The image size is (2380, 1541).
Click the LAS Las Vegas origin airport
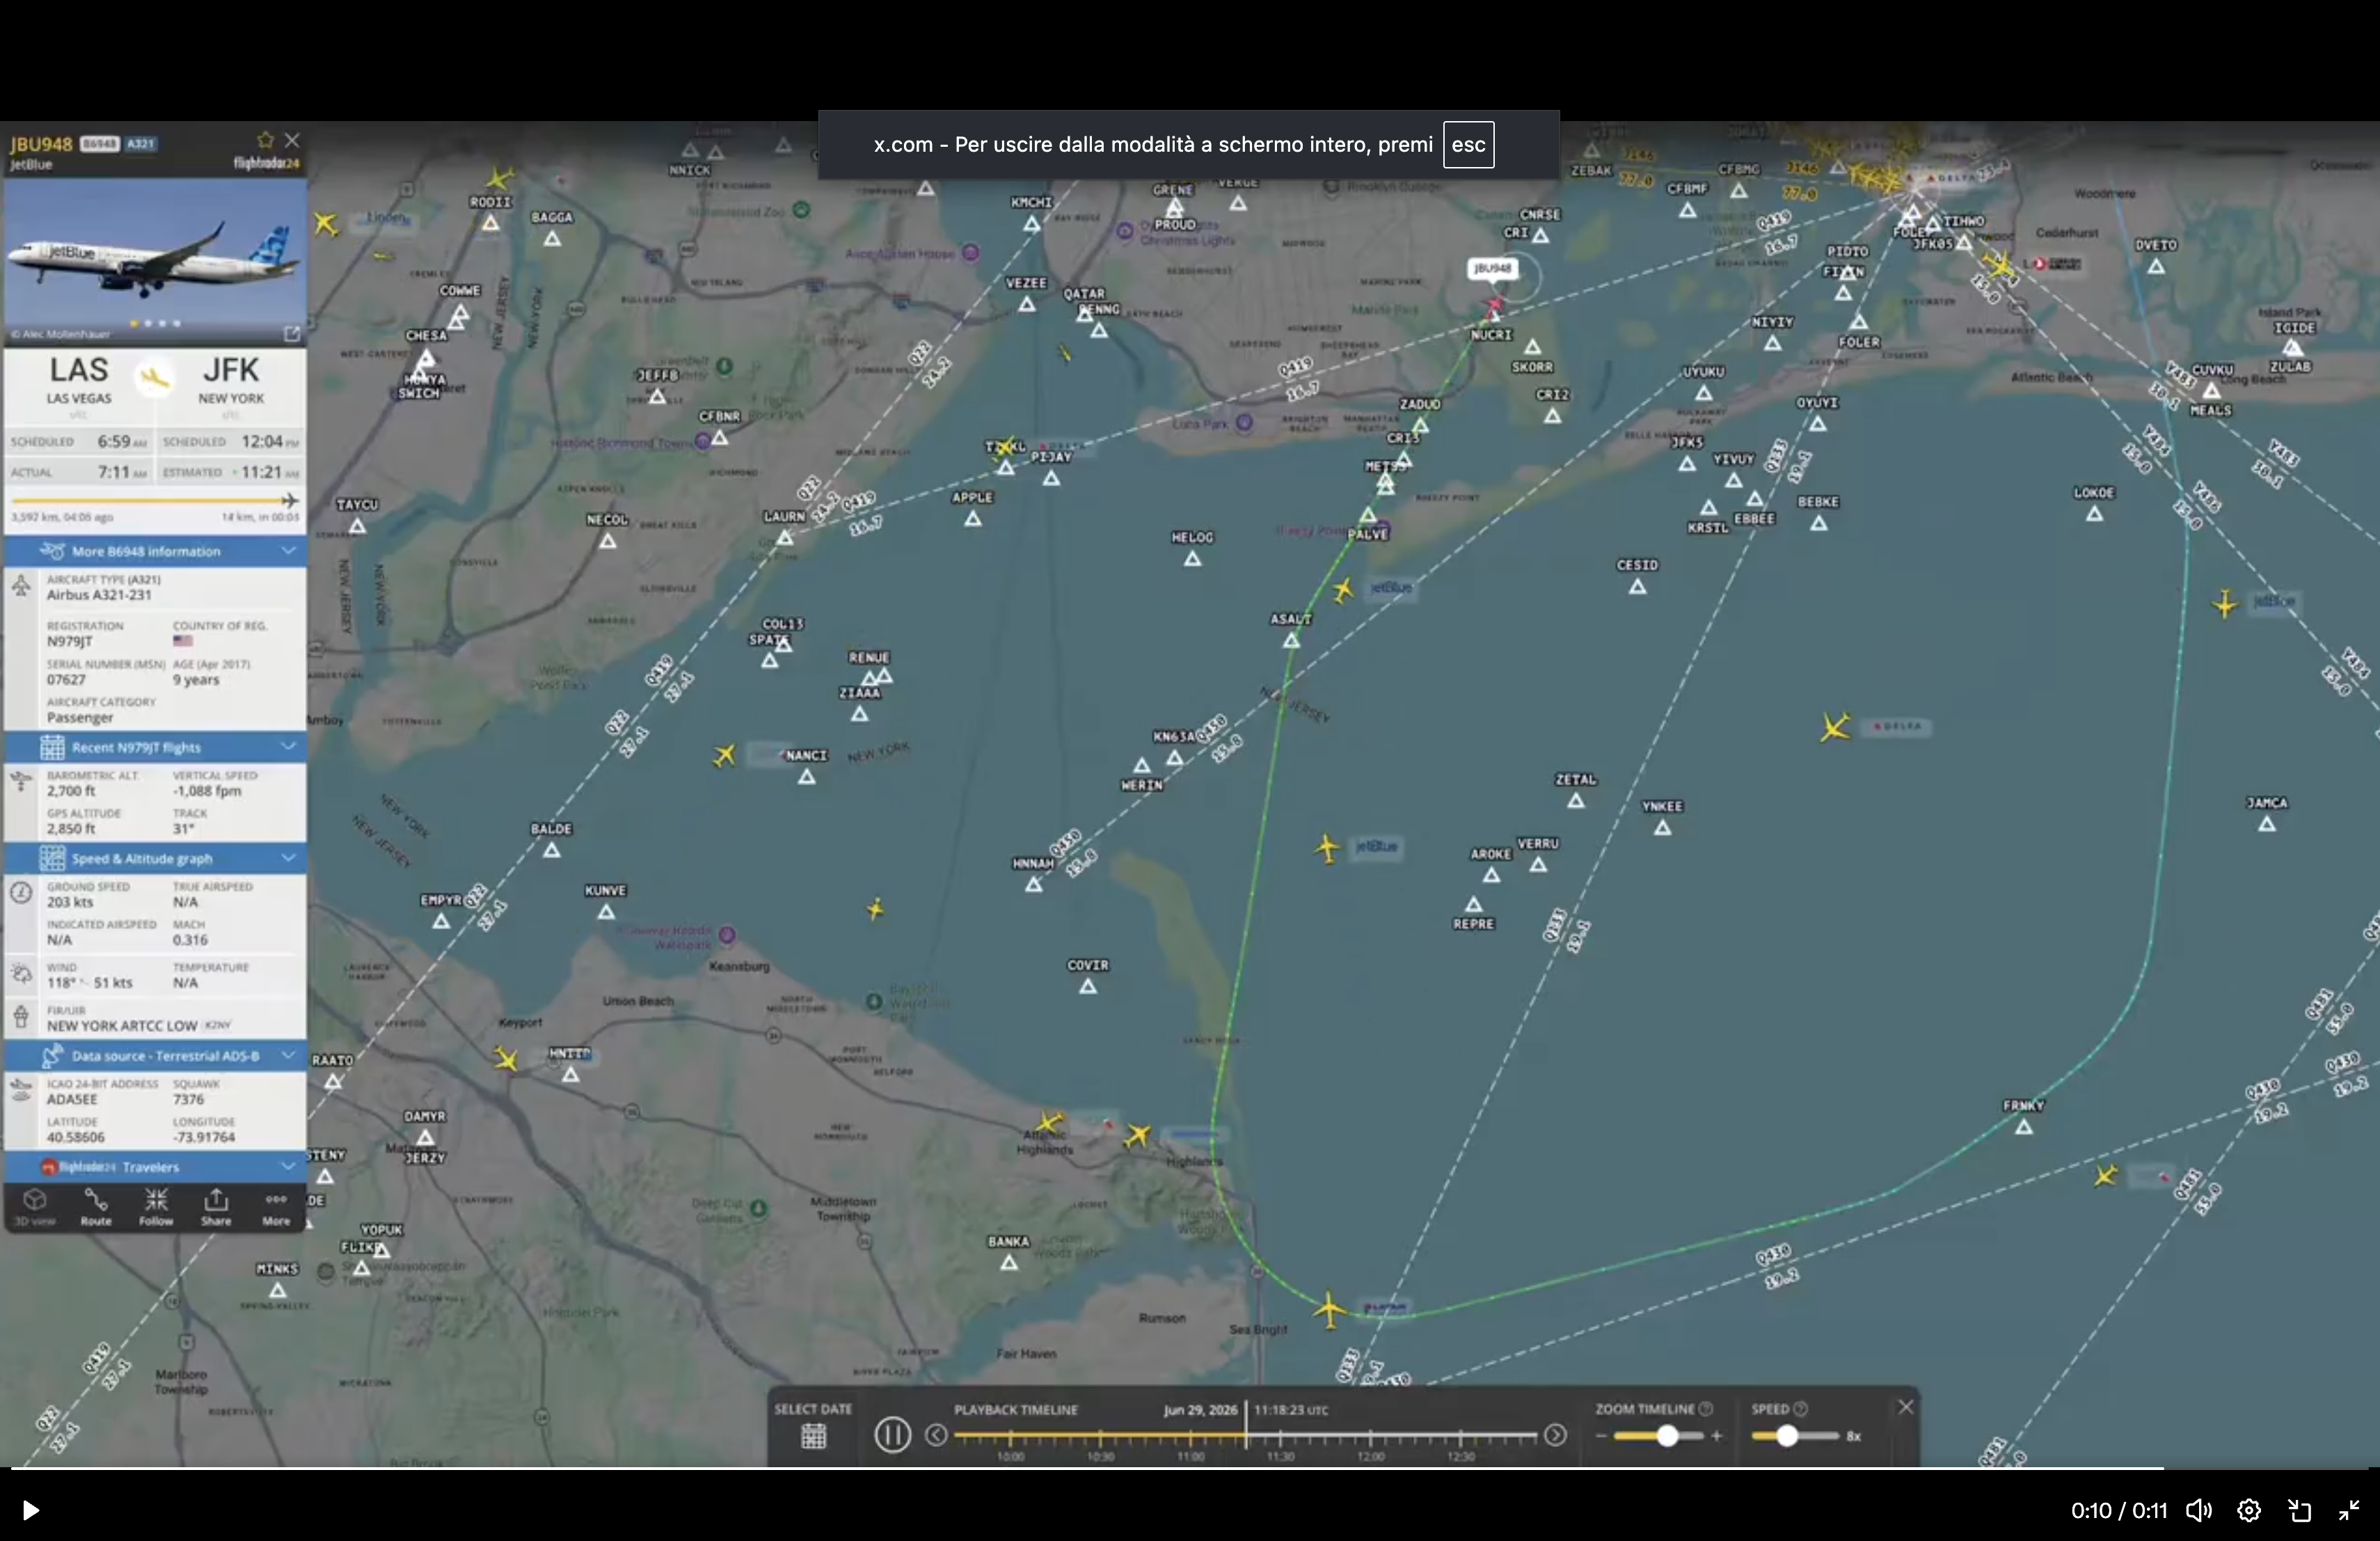tap(79, 379)
